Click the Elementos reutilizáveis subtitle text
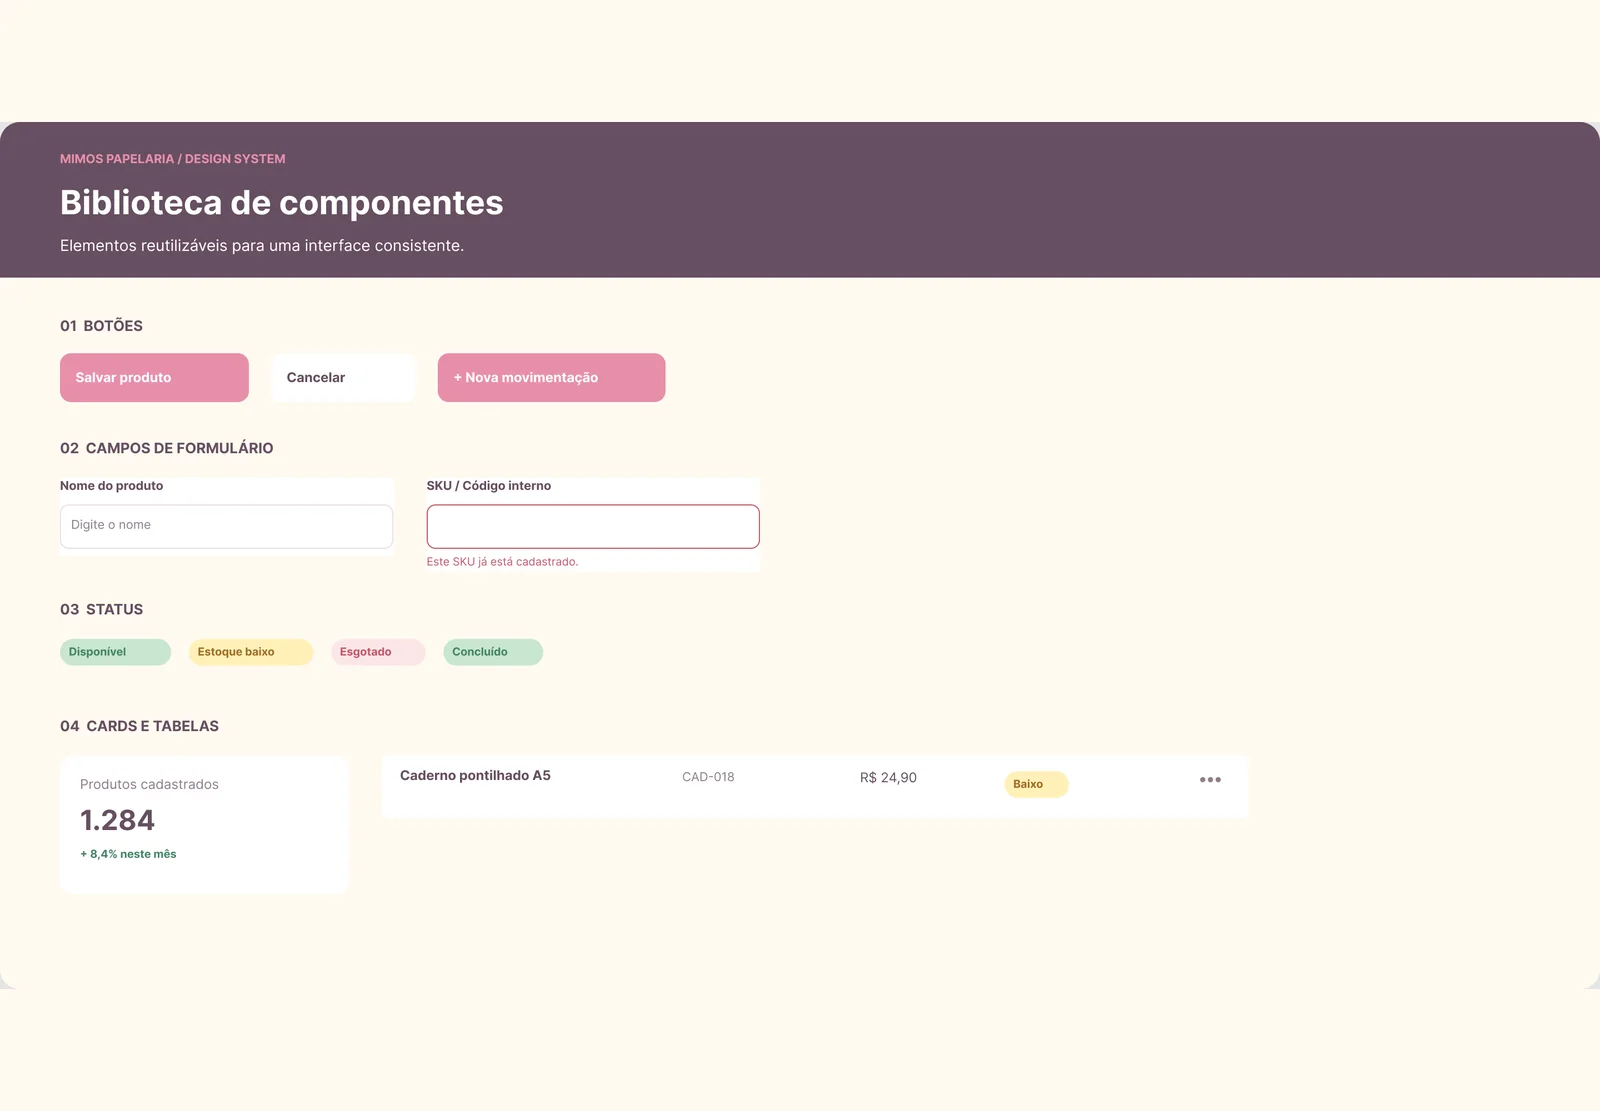 point(262,246)
